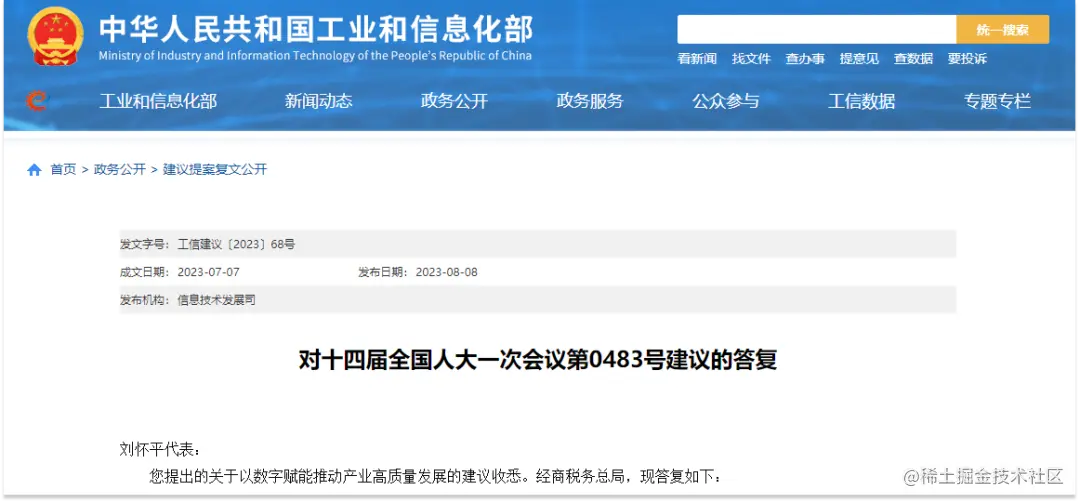The width and height of the screenshot is (1080, 503).
Task: Click the 发布机构 label
Action: coord(145,300)
